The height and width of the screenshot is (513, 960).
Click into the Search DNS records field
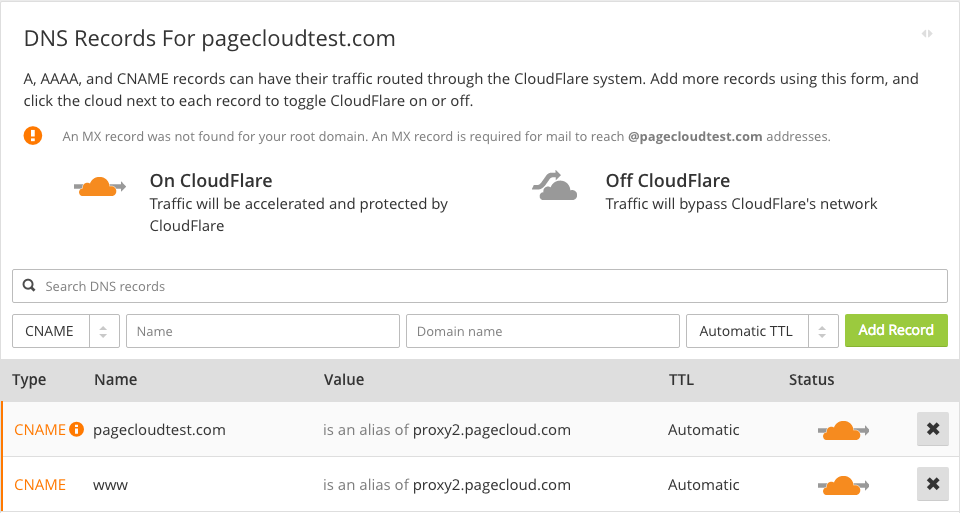pos(490,286)
